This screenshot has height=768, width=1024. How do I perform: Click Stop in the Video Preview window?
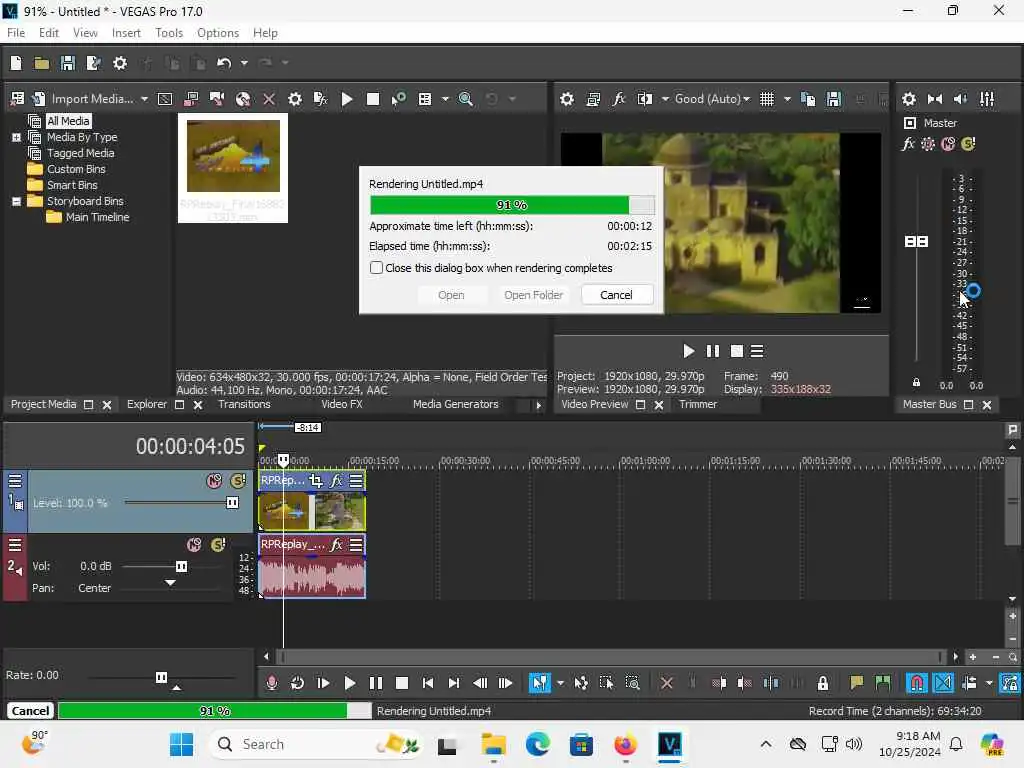click(736, 351)
